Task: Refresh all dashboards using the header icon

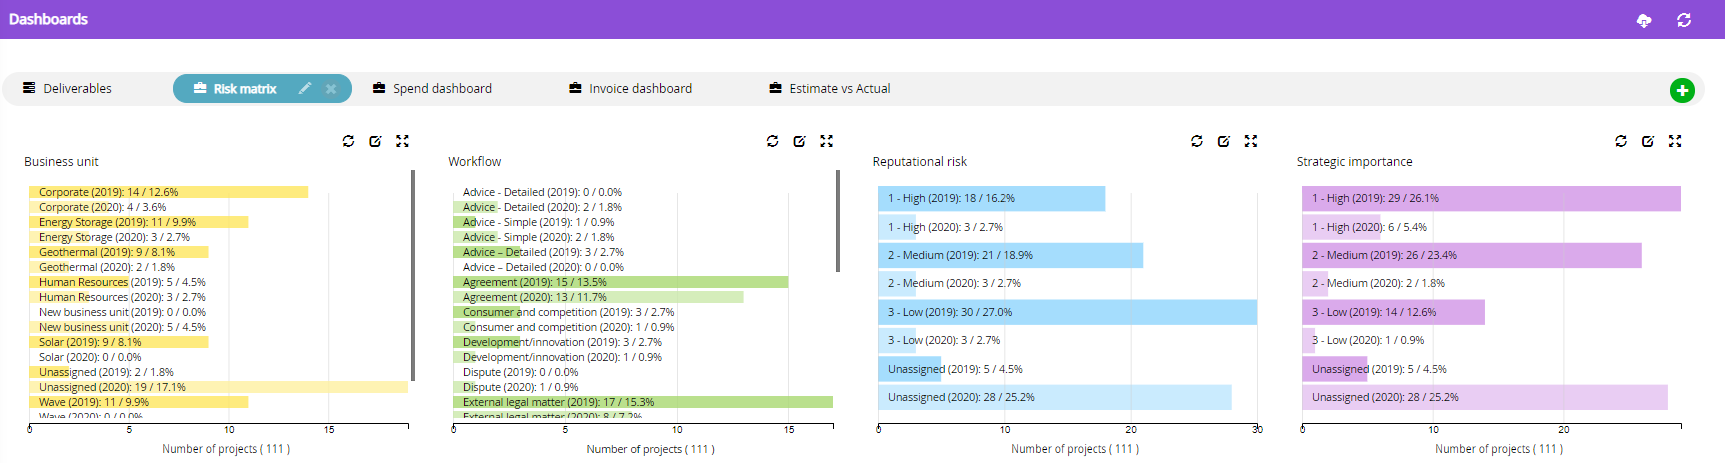Action: coord(1684,20)
